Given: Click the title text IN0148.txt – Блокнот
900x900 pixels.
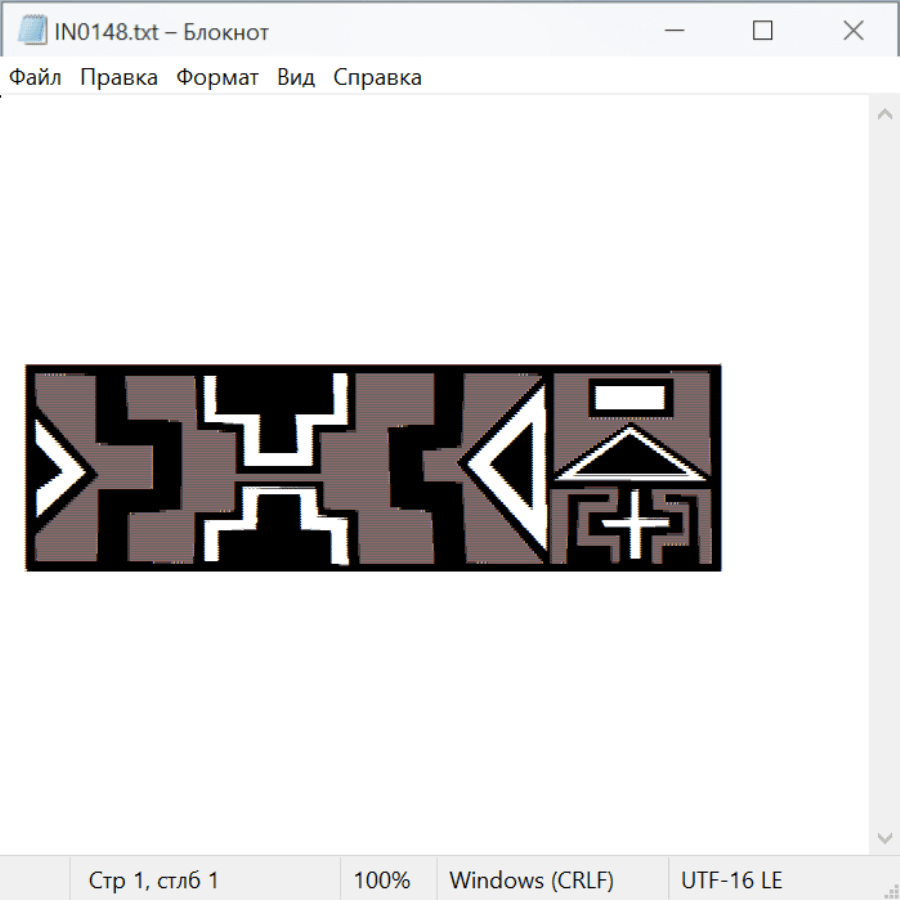Looking at the screenshot, I should pos(162,32).
